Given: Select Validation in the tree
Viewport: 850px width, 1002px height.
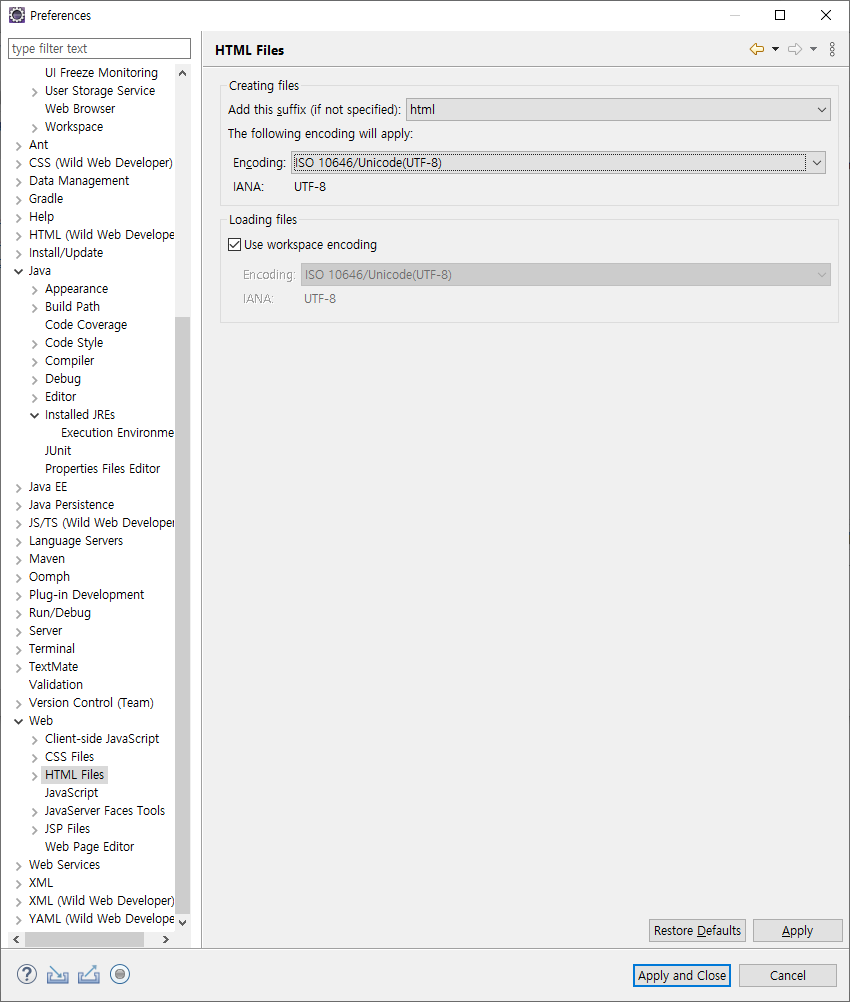Looking at the screenshot, I should point(56,684).
